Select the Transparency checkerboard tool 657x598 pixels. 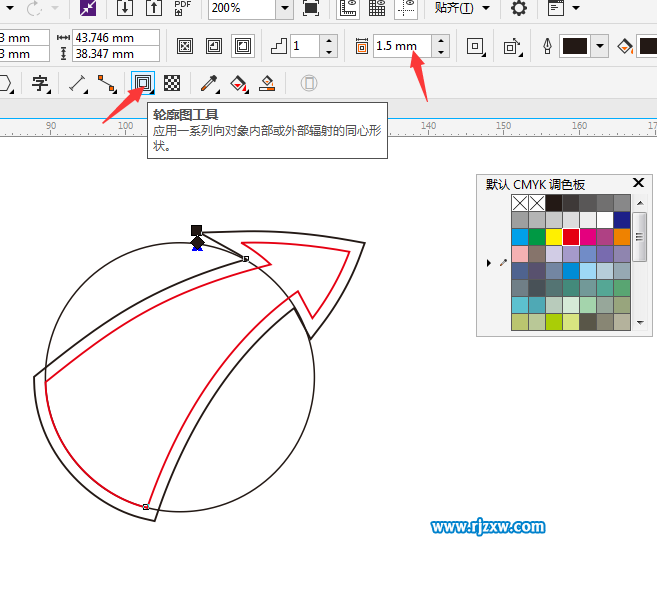point(172,83)
